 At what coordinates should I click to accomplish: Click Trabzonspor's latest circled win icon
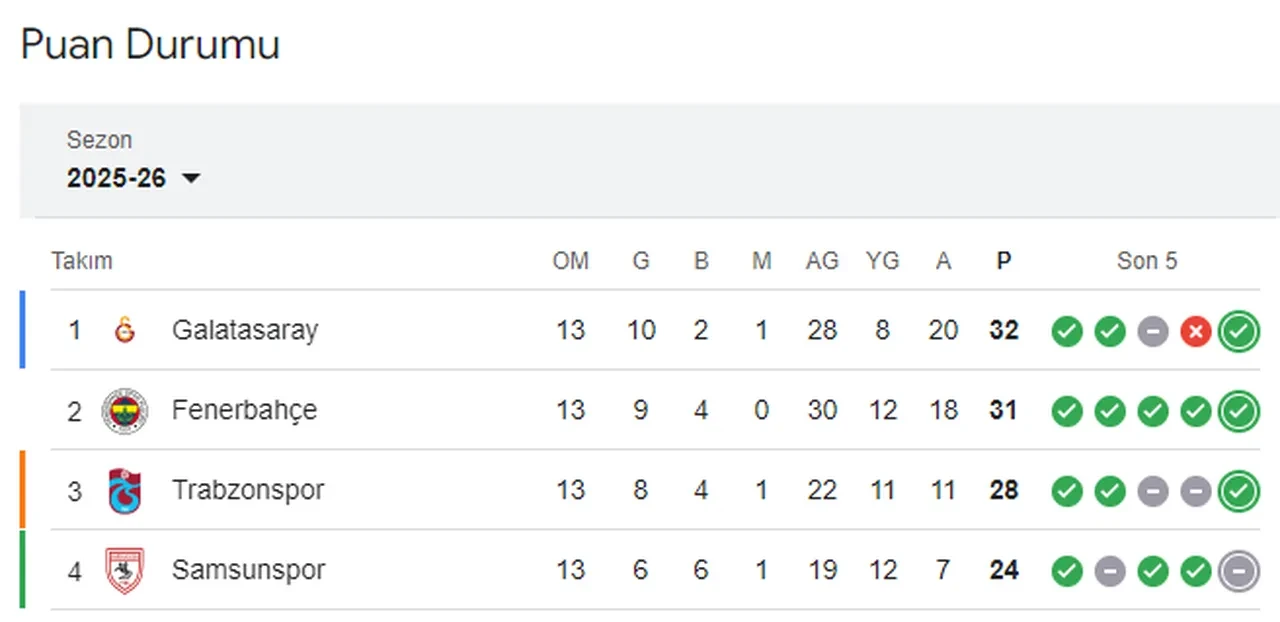pos(1239,491)
